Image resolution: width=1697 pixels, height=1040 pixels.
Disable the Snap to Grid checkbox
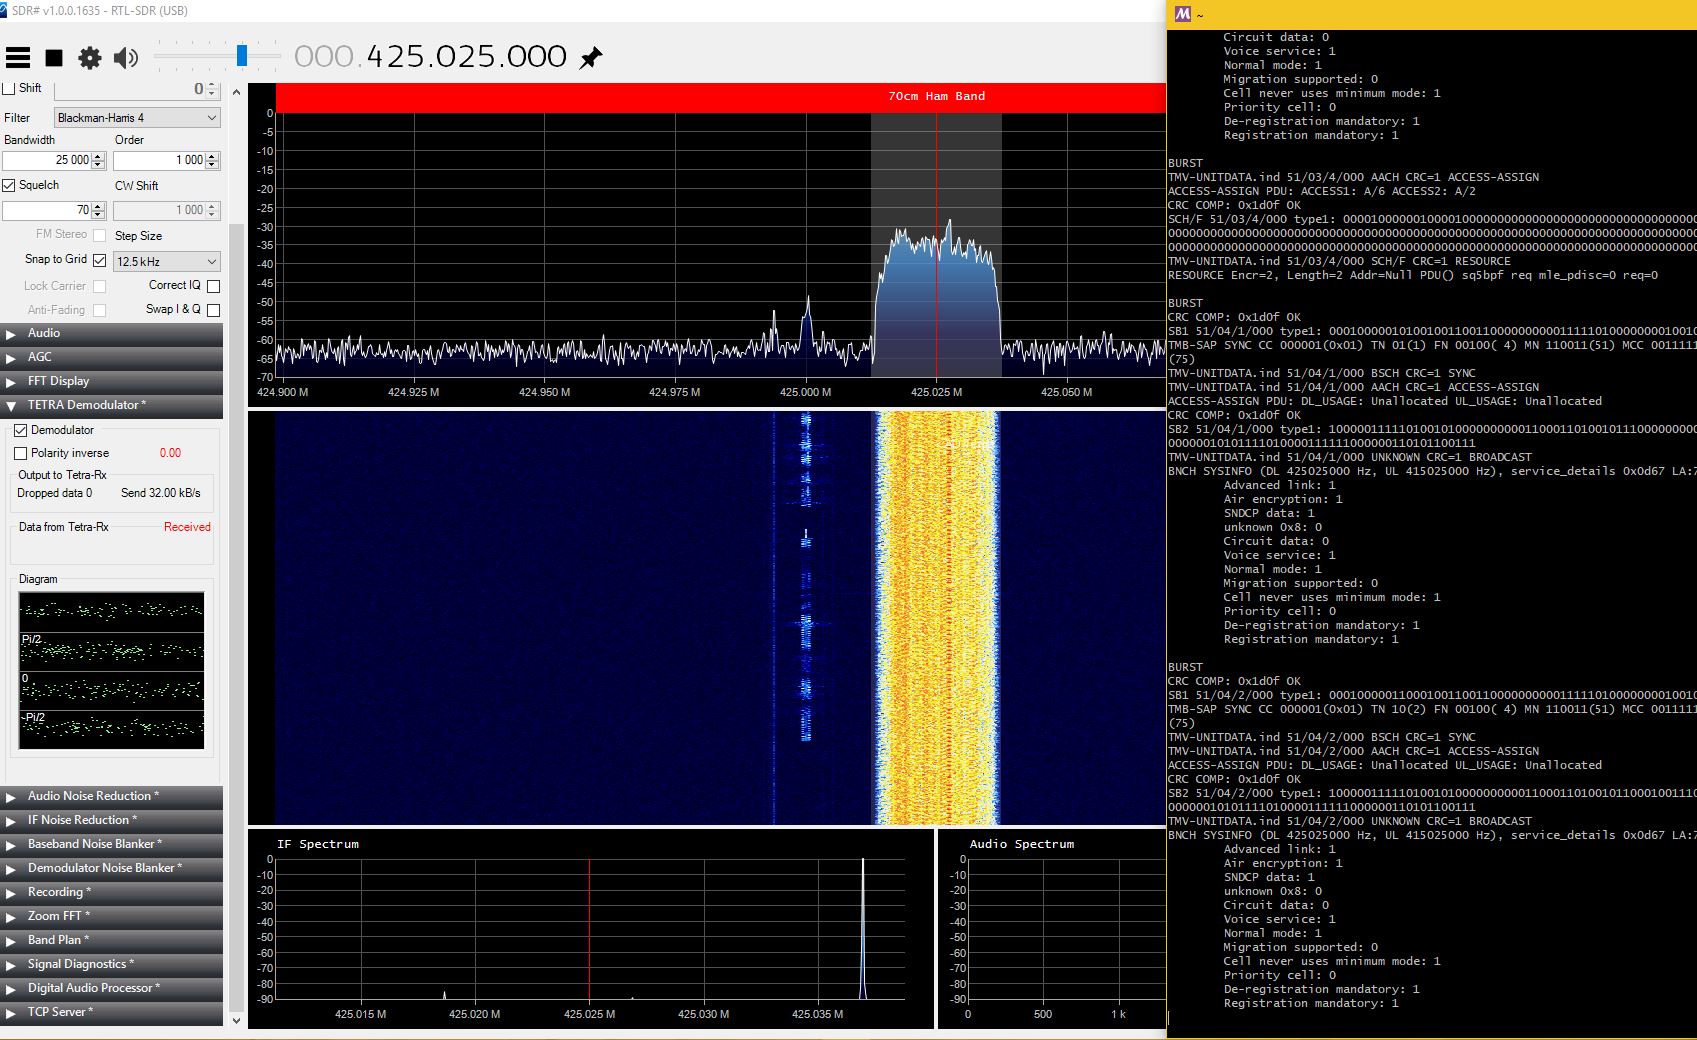(99, 260)
